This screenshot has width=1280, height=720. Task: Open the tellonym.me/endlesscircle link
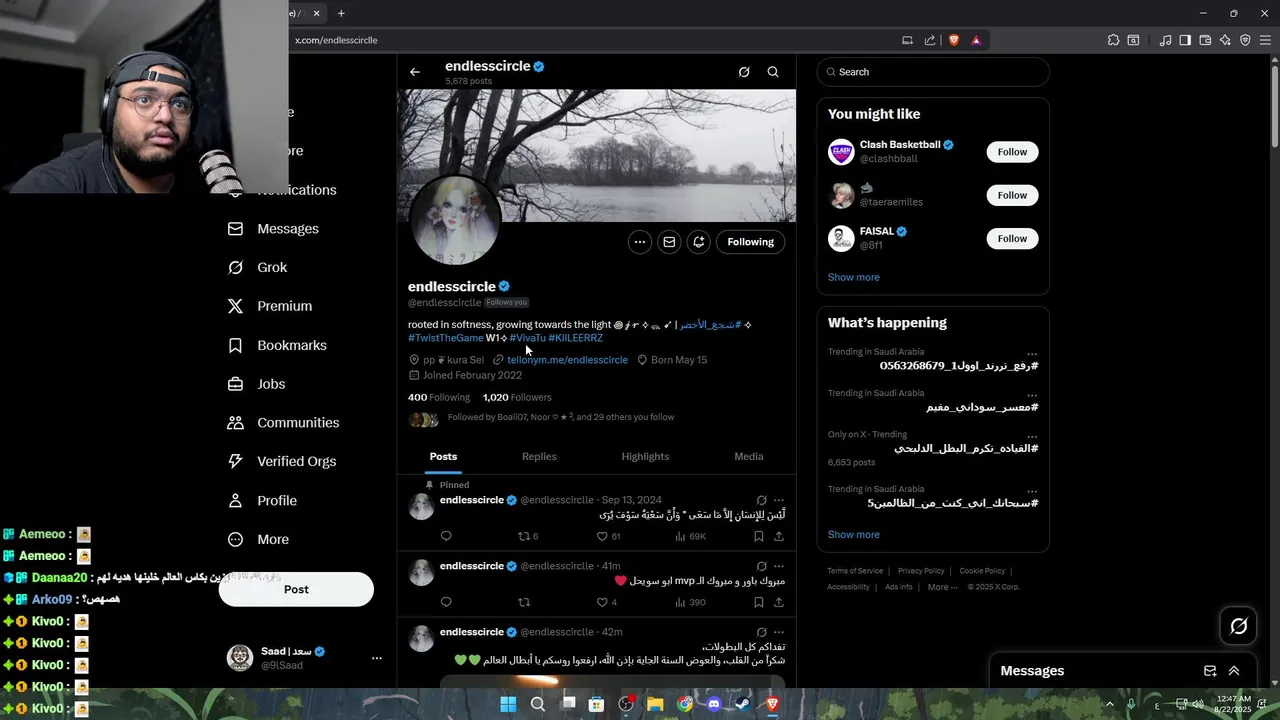(x=567, y=360)
